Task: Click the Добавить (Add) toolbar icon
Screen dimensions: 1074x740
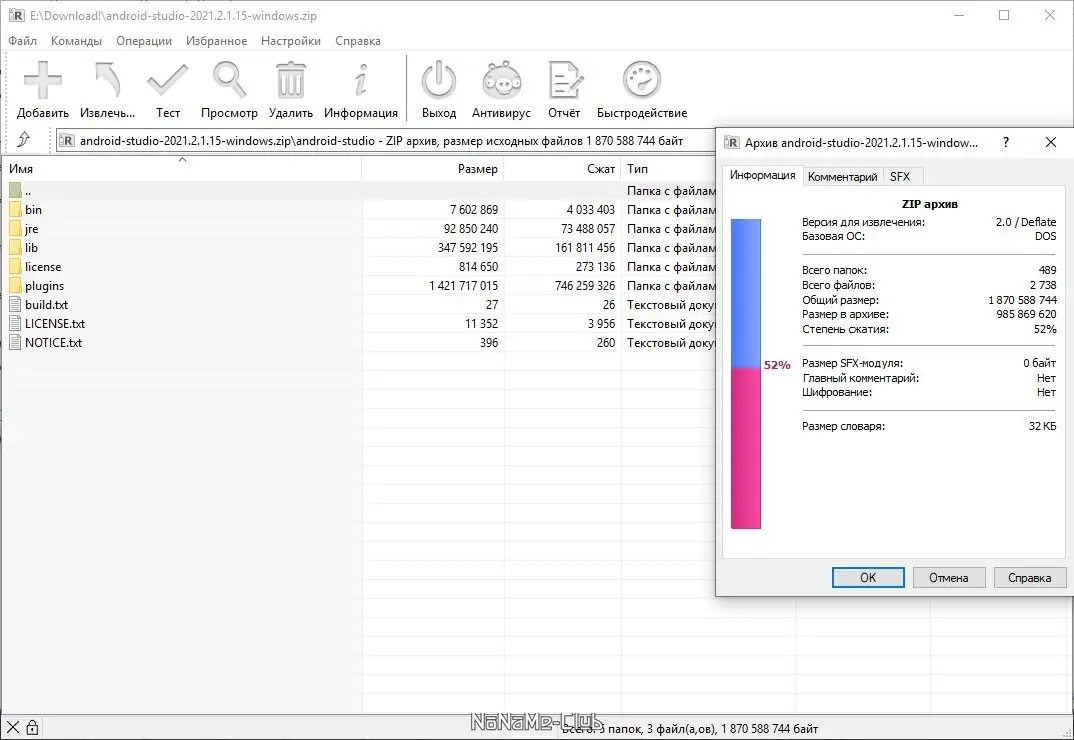Action: [x=42, y=80]
